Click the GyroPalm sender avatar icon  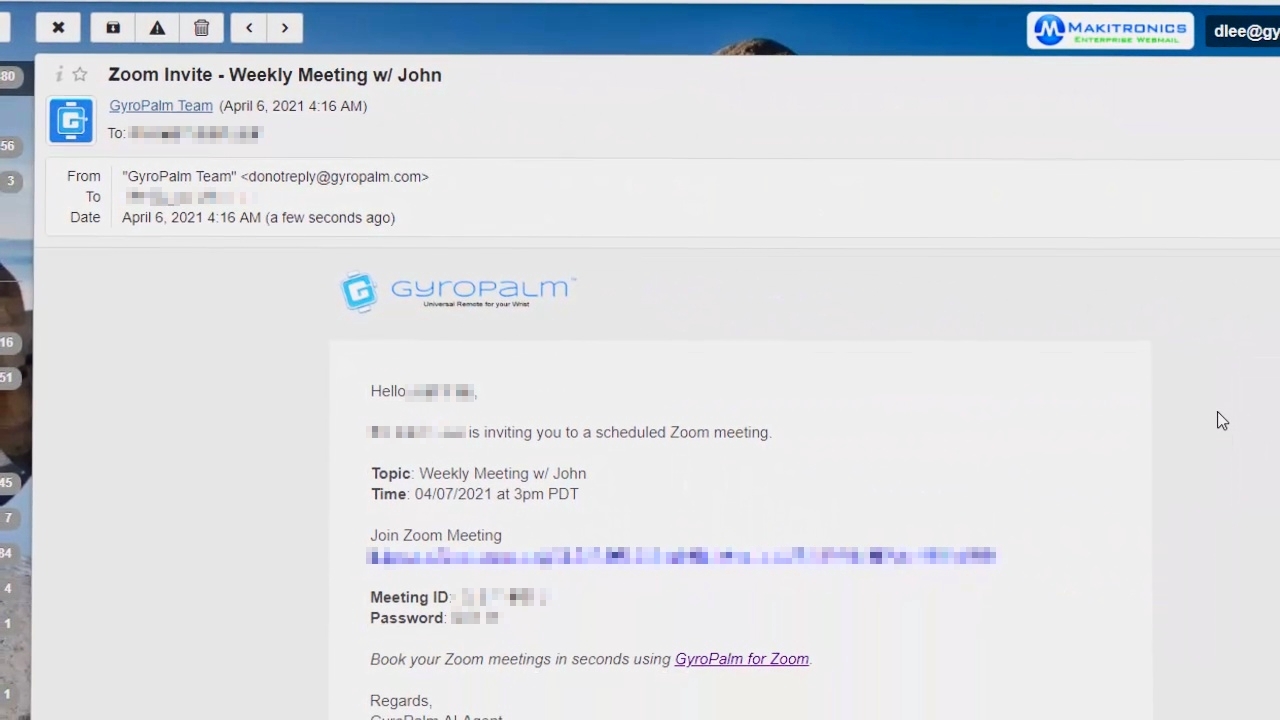pyautogui.click(x=71, y=121)
